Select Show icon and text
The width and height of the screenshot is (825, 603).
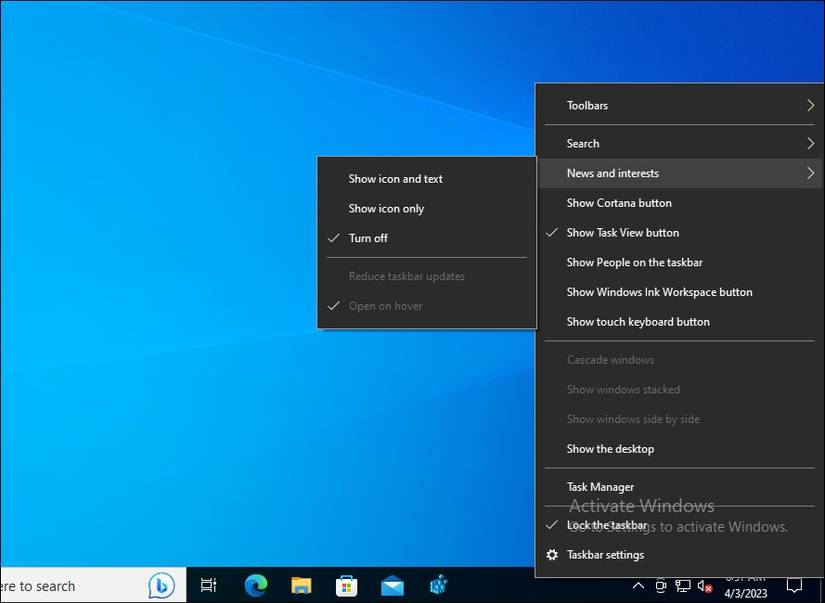(x=427, y=179)
